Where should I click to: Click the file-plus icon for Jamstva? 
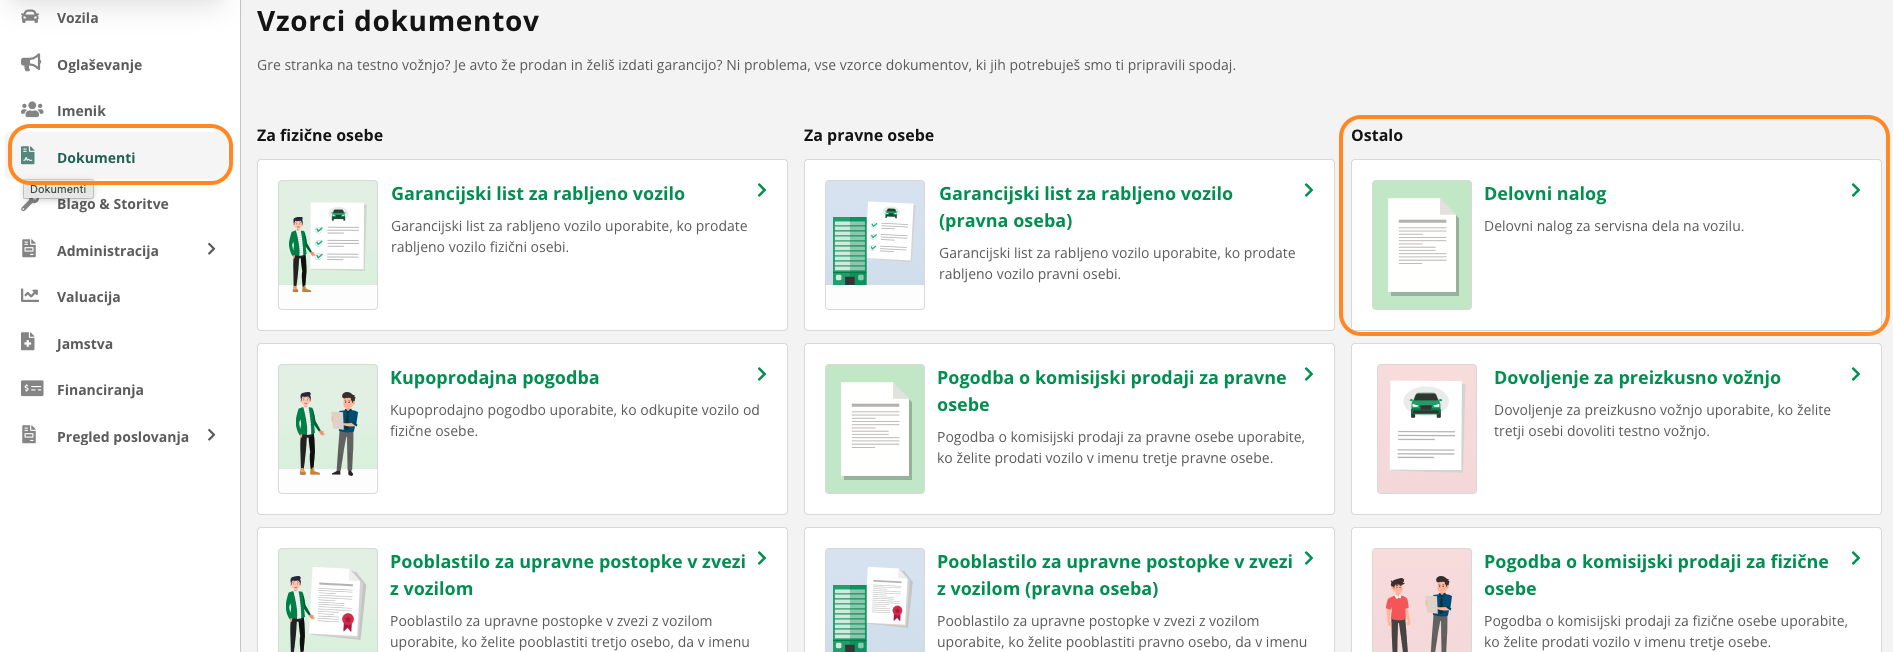point(29,342)
